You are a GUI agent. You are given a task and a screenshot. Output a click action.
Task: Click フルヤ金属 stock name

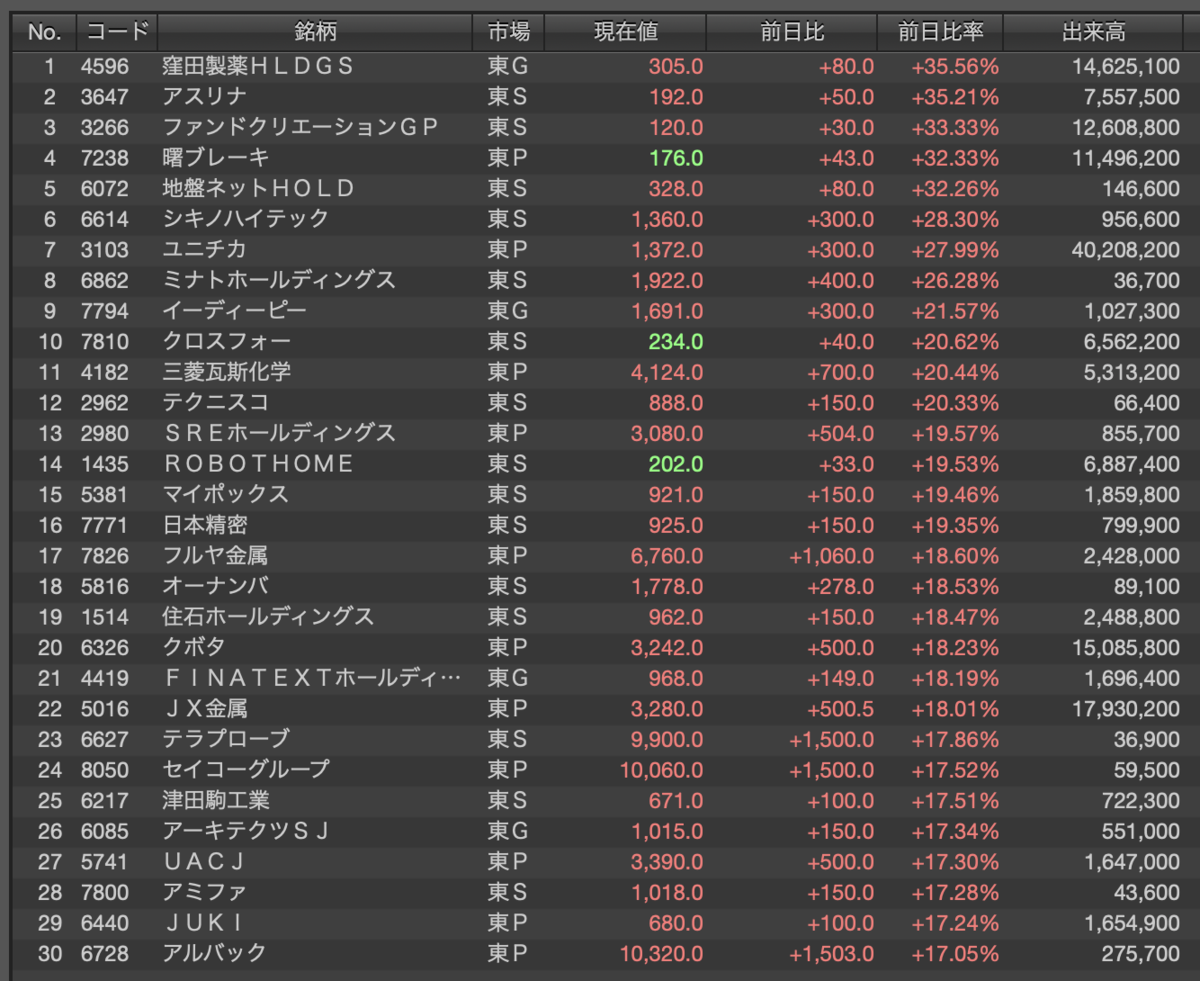click(x=215, y=555)
